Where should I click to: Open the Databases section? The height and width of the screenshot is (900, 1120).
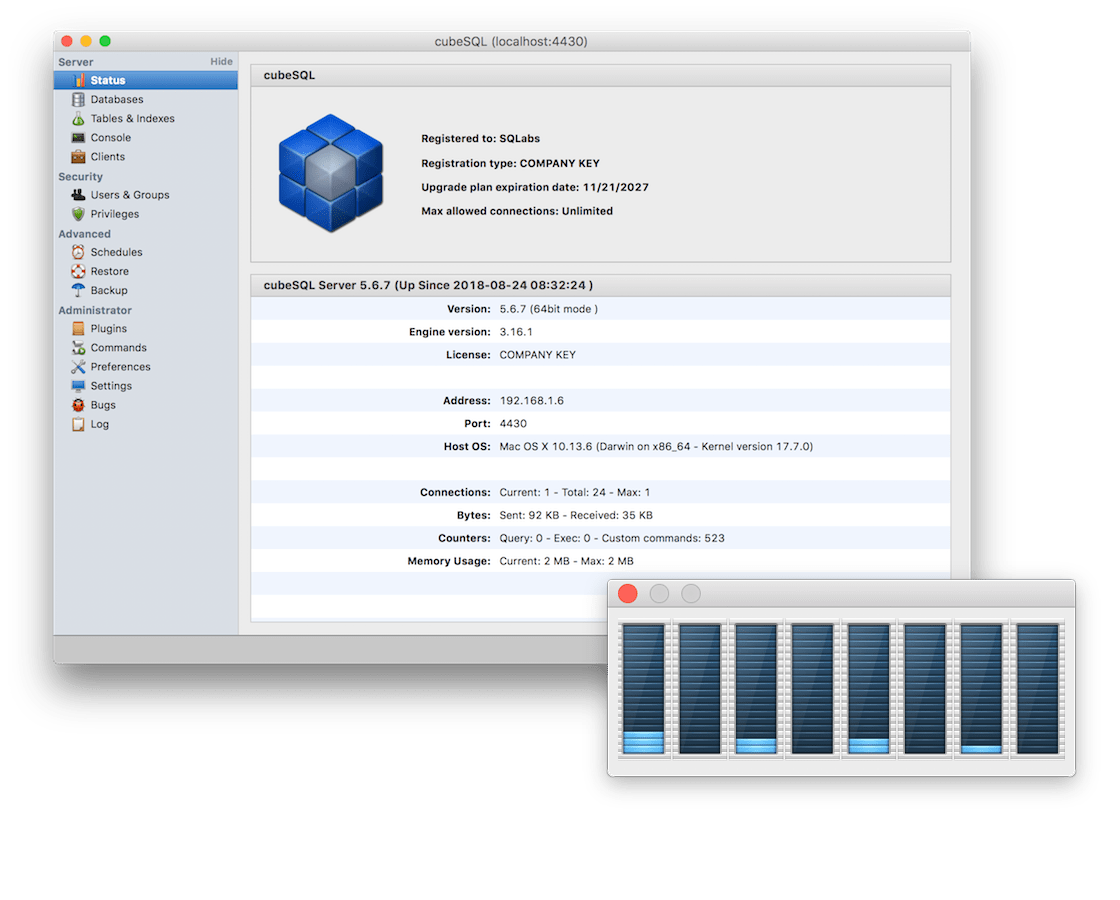pyautogui.click(x=146, y=99)
